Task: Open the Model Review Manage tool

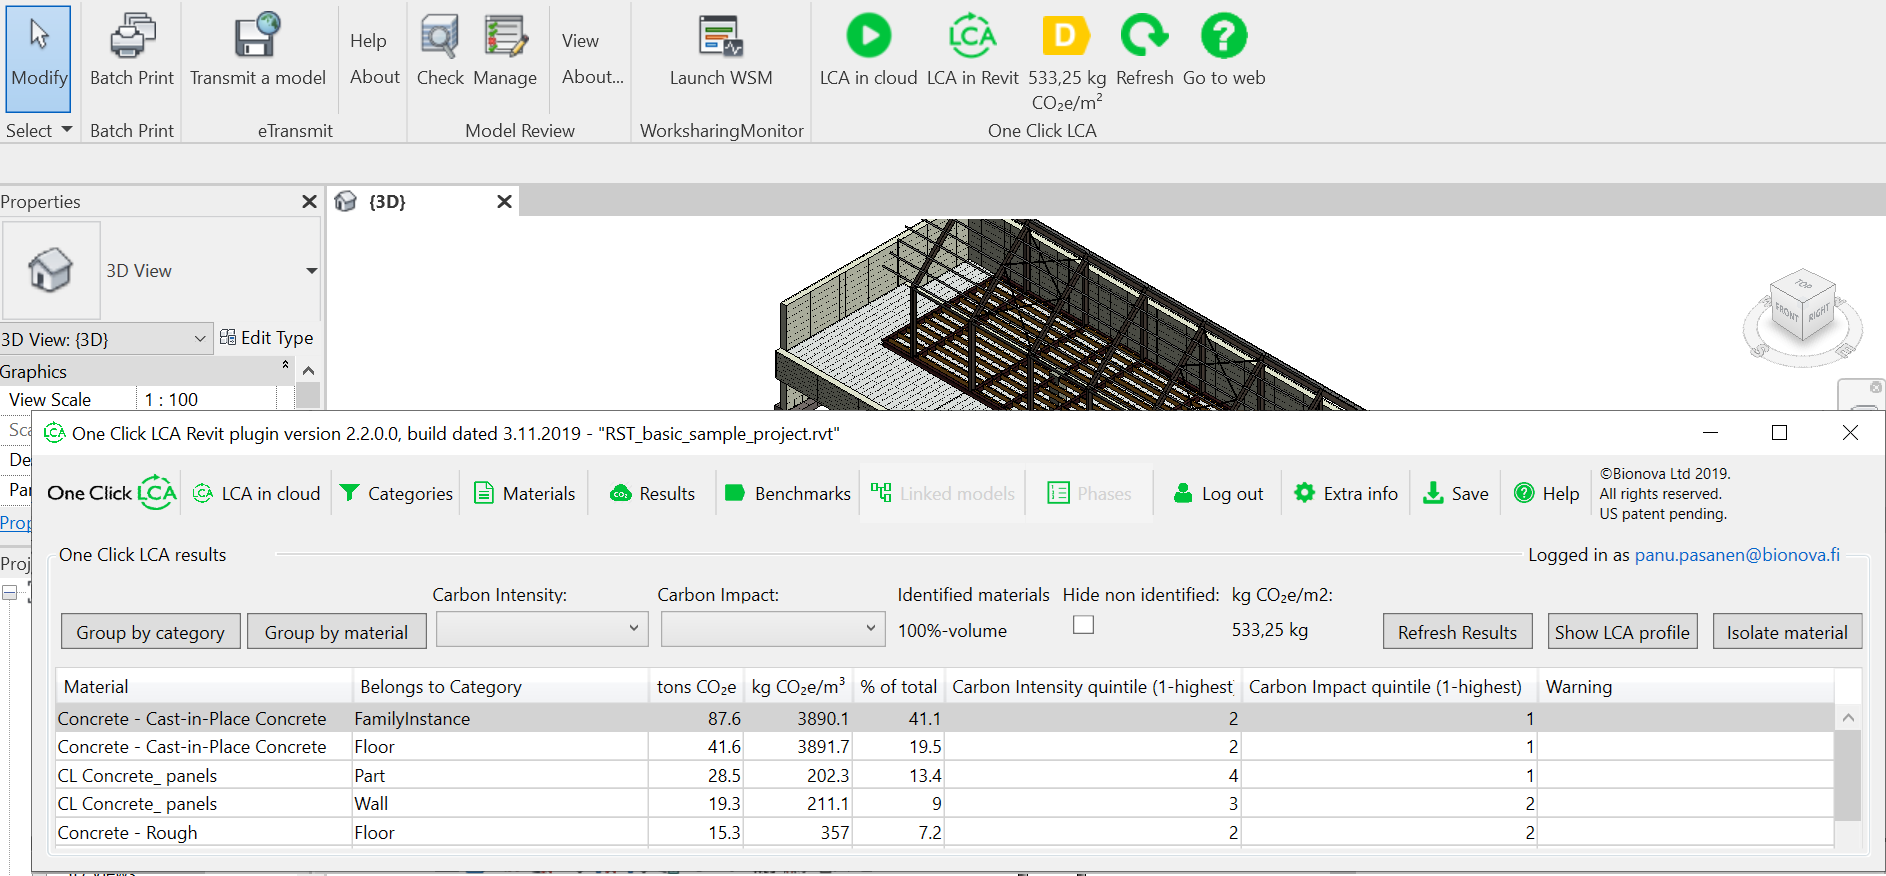Action: tap(505, 50)
